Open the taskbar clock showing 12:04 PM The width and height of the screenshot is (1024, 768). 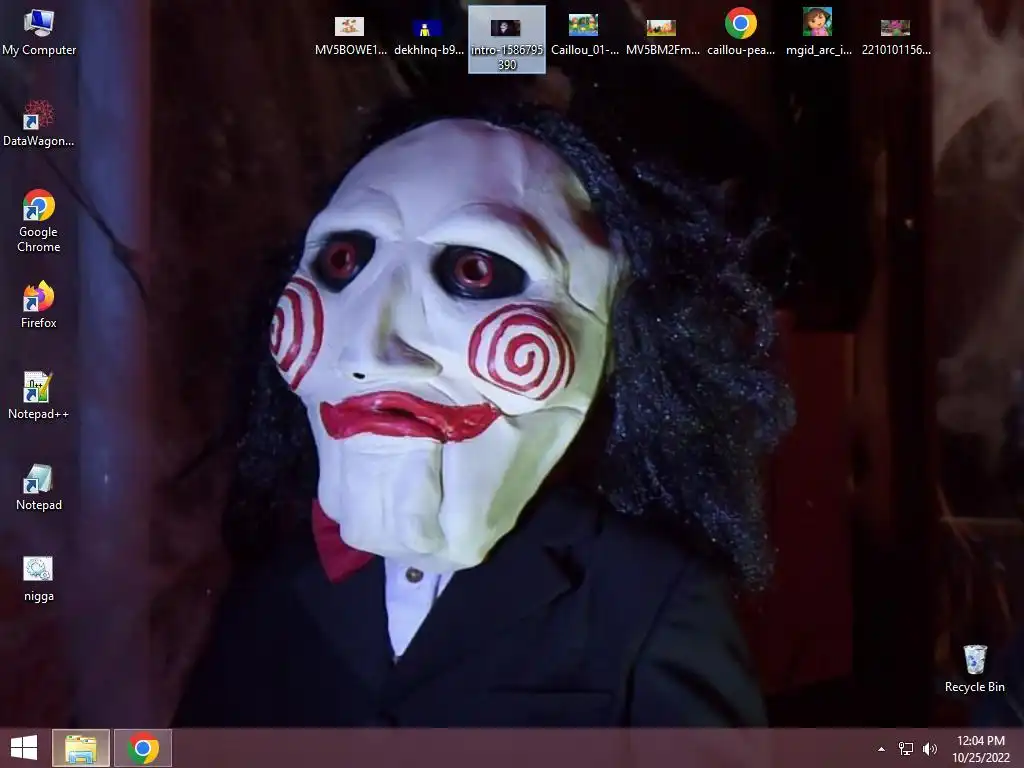pyautogui.click(x=981, y=748)
